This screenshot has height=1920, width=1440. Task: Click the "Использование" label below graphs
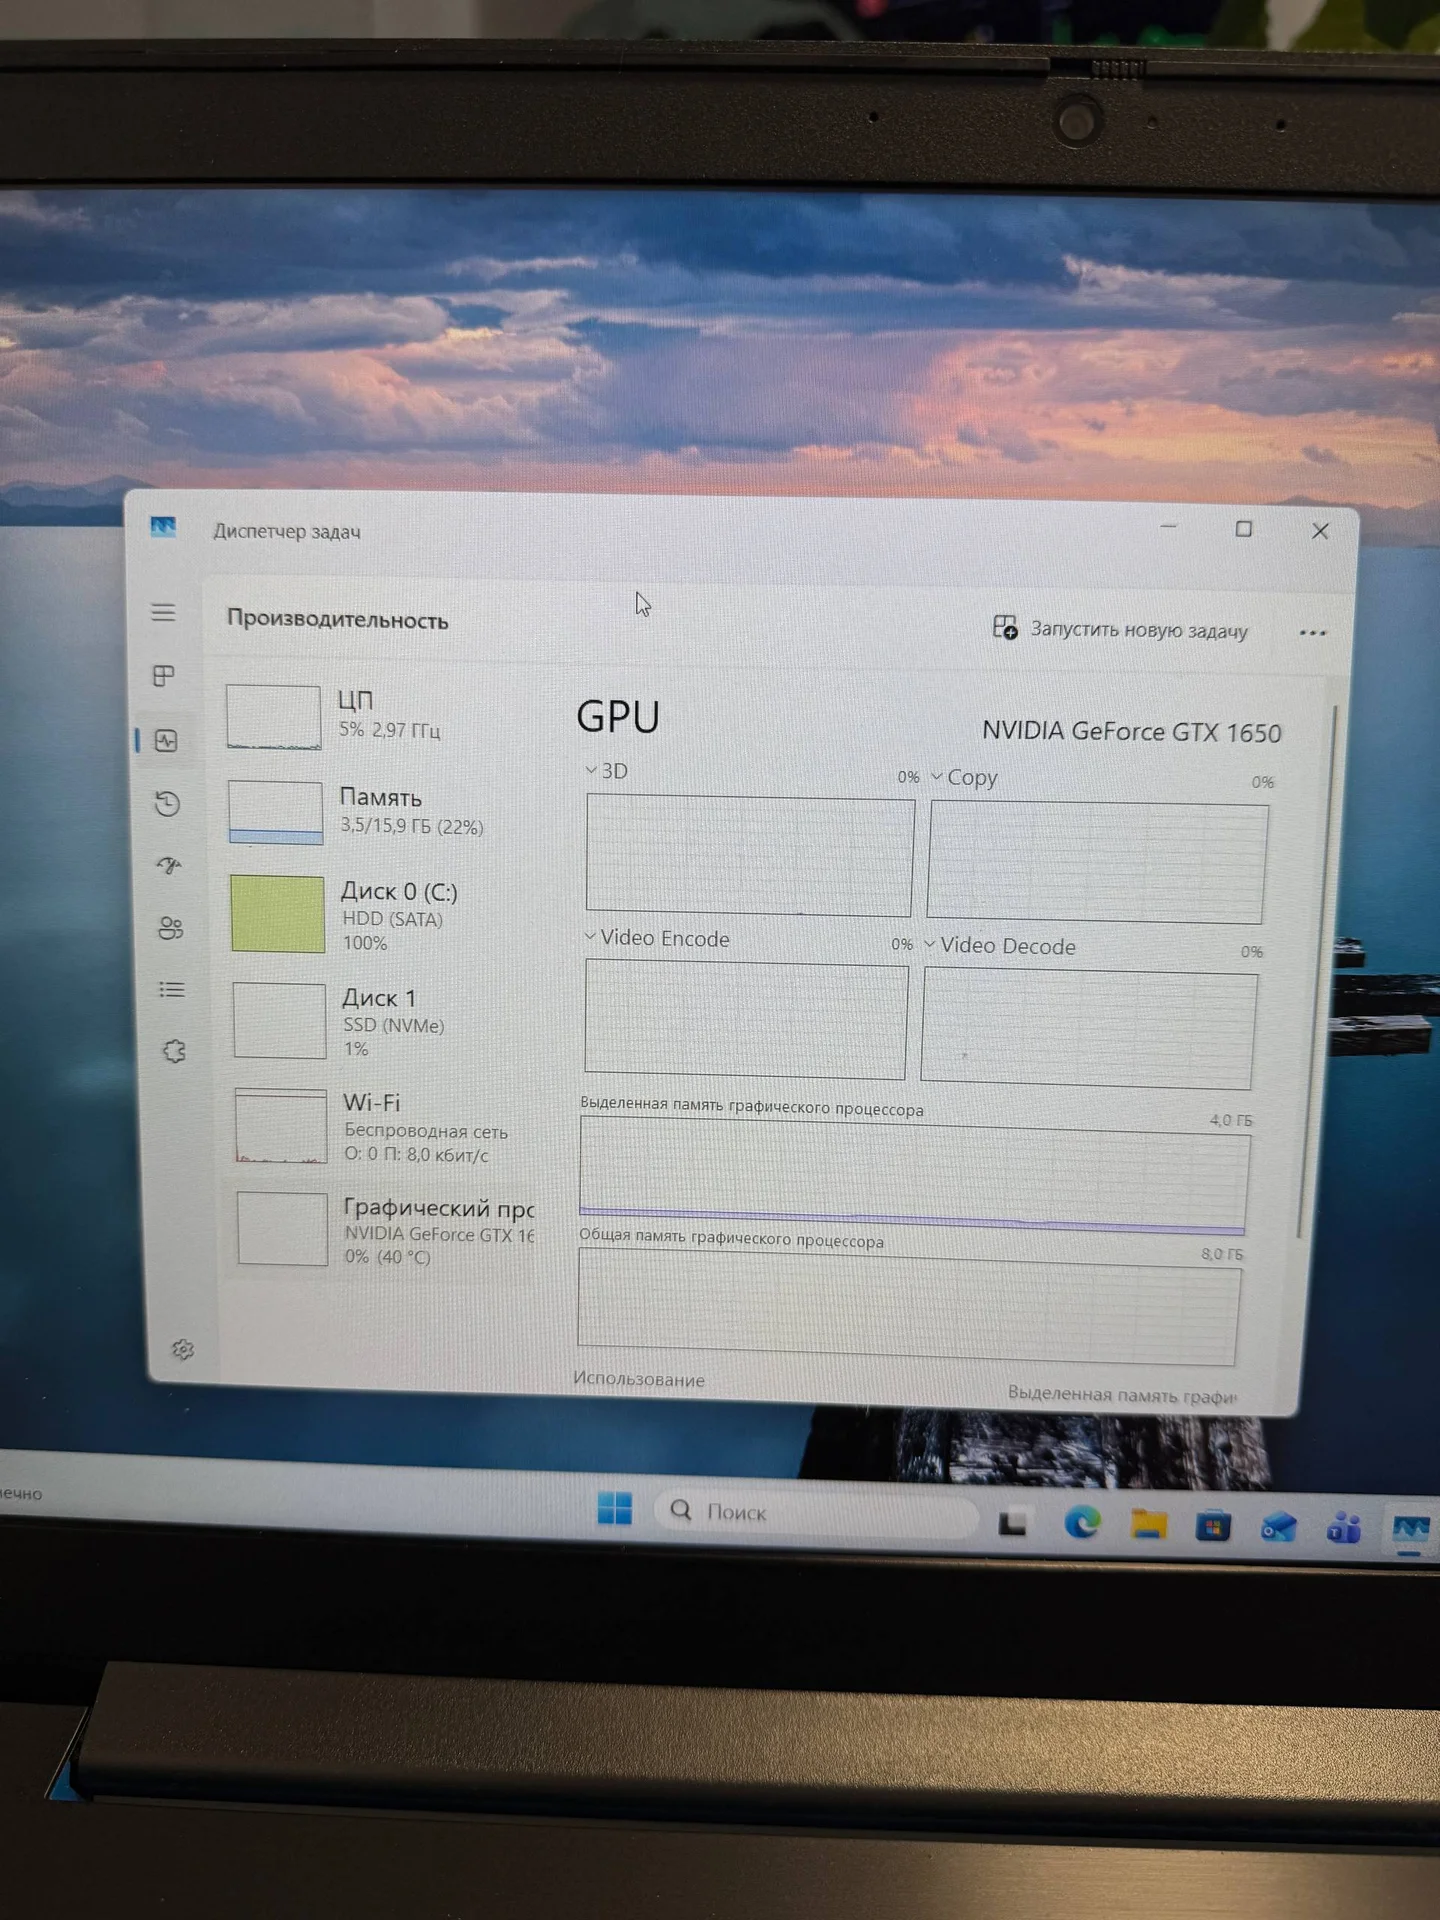[639, 1380]
